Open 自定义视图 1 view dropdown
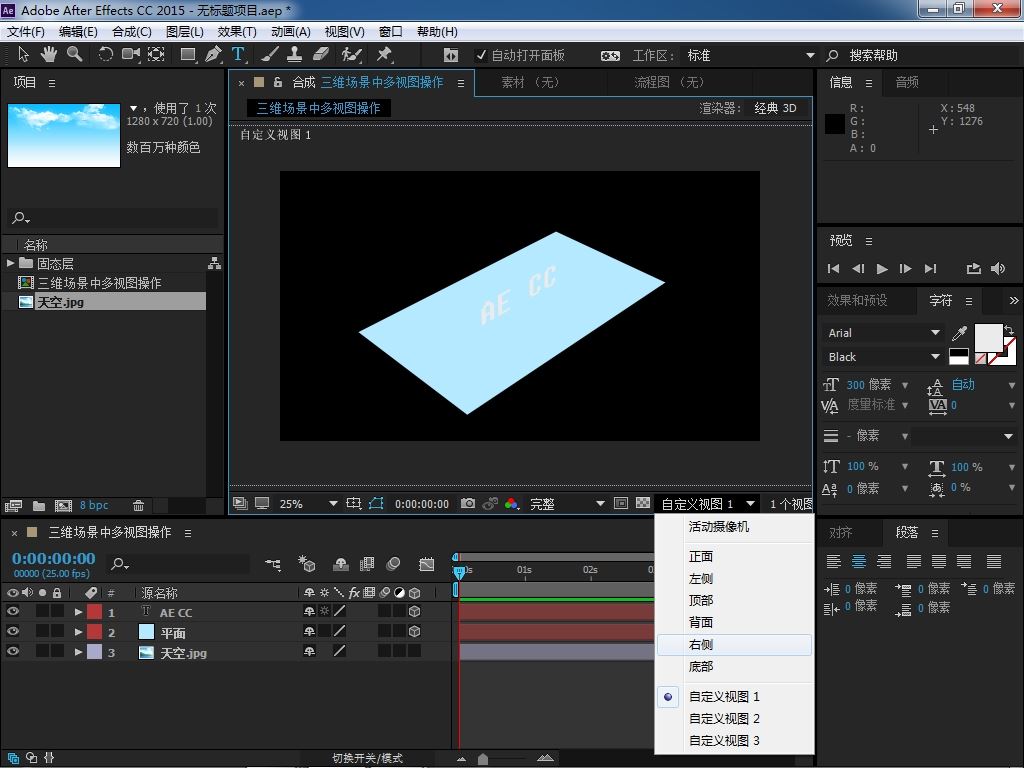Screen dimensions: 1024x768 (x=708, y=504)
